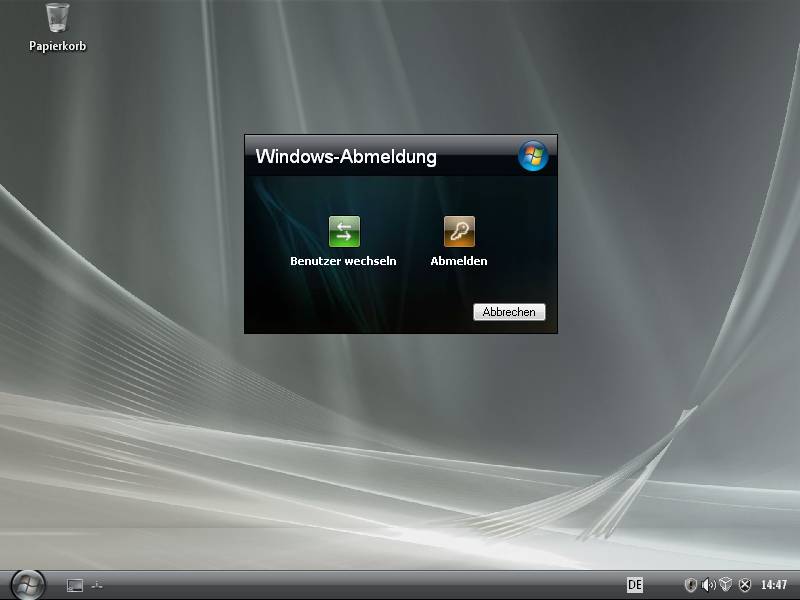The height and width of the screenshot is (600, 800).
Task: Click the 'Windows-Abmeldung' dialog title
Action: click(346, 157)
